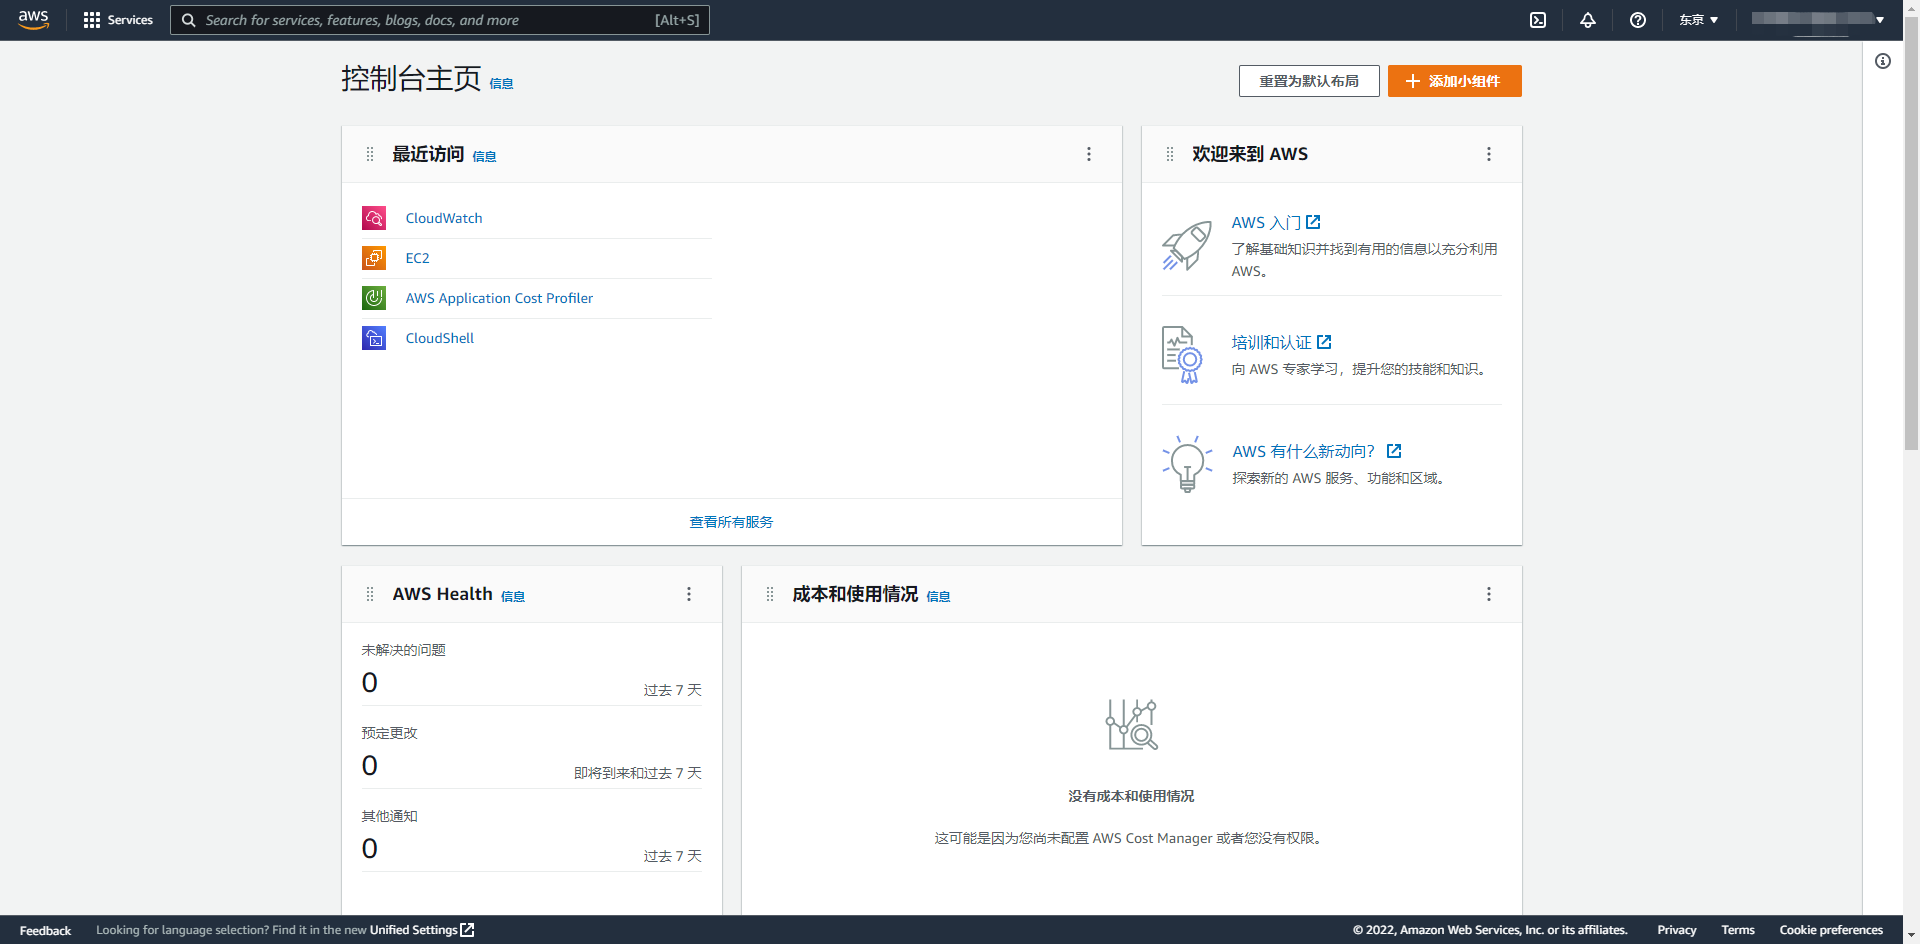This screenshot has height=944, width=1920.
Task: Open AWS 有什么新动向? link
Action: [x=1317, y=451]
